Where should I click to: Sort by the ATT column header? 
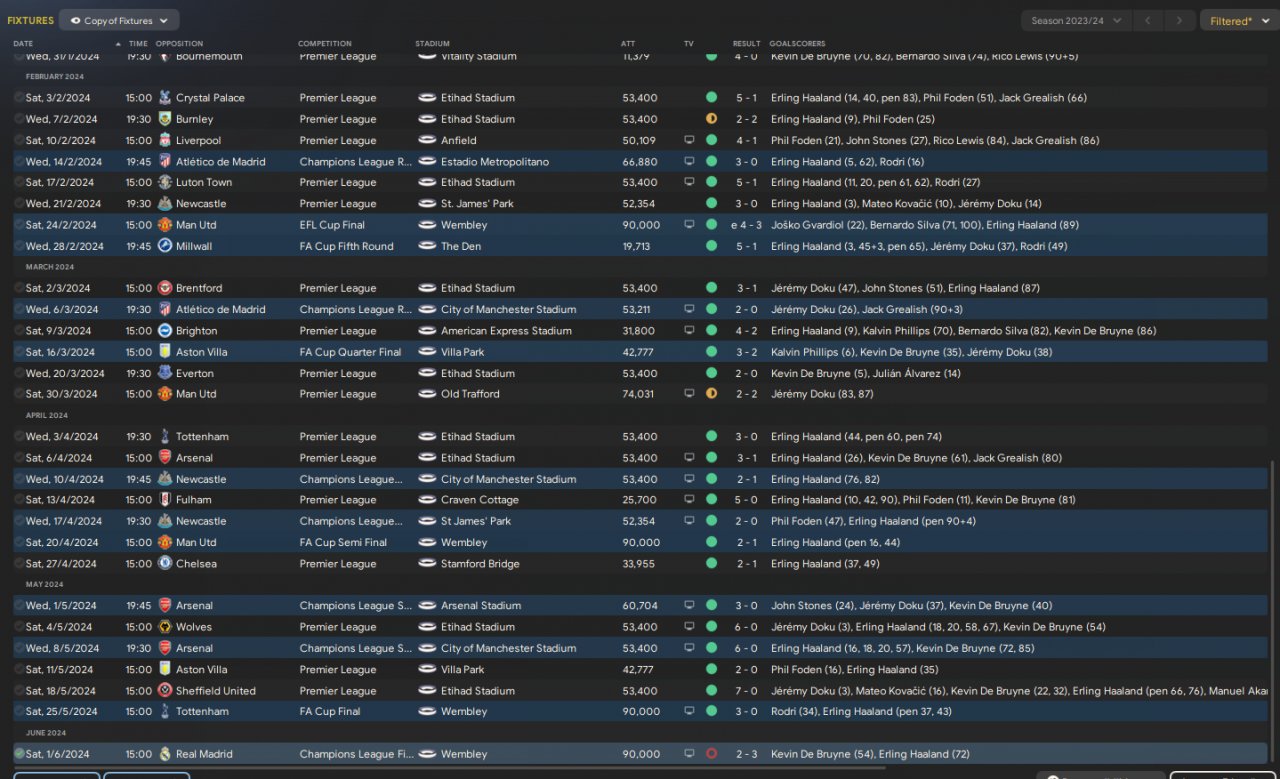628,44
